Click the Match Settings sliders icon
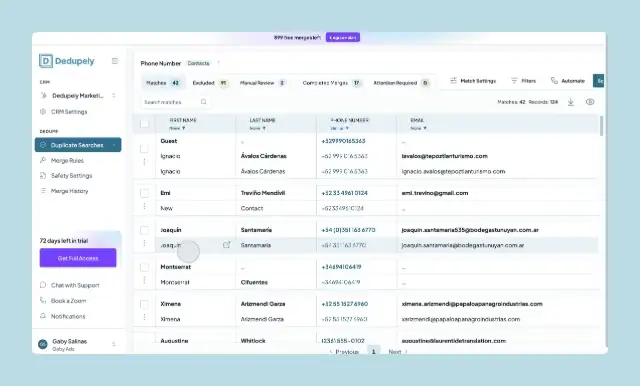640x386 pixels. (453, 80)
